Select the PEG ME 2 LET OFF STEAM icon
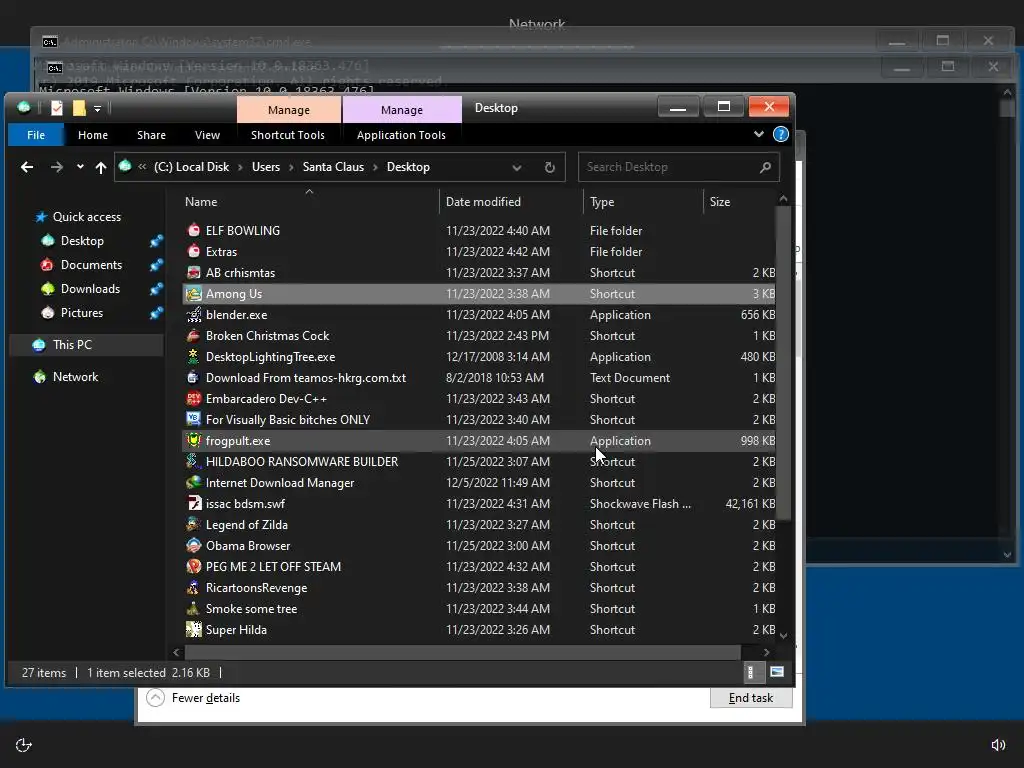Image resolution: width=1024 pixels, height=768 pixels. click(193, 566)
